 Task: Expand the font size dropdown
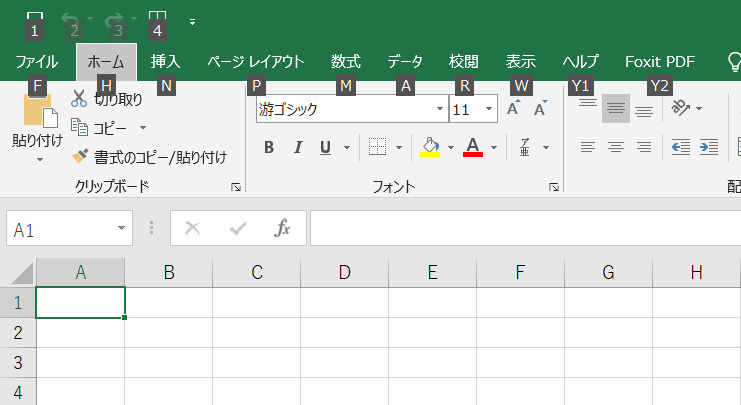tap(489, 109)
